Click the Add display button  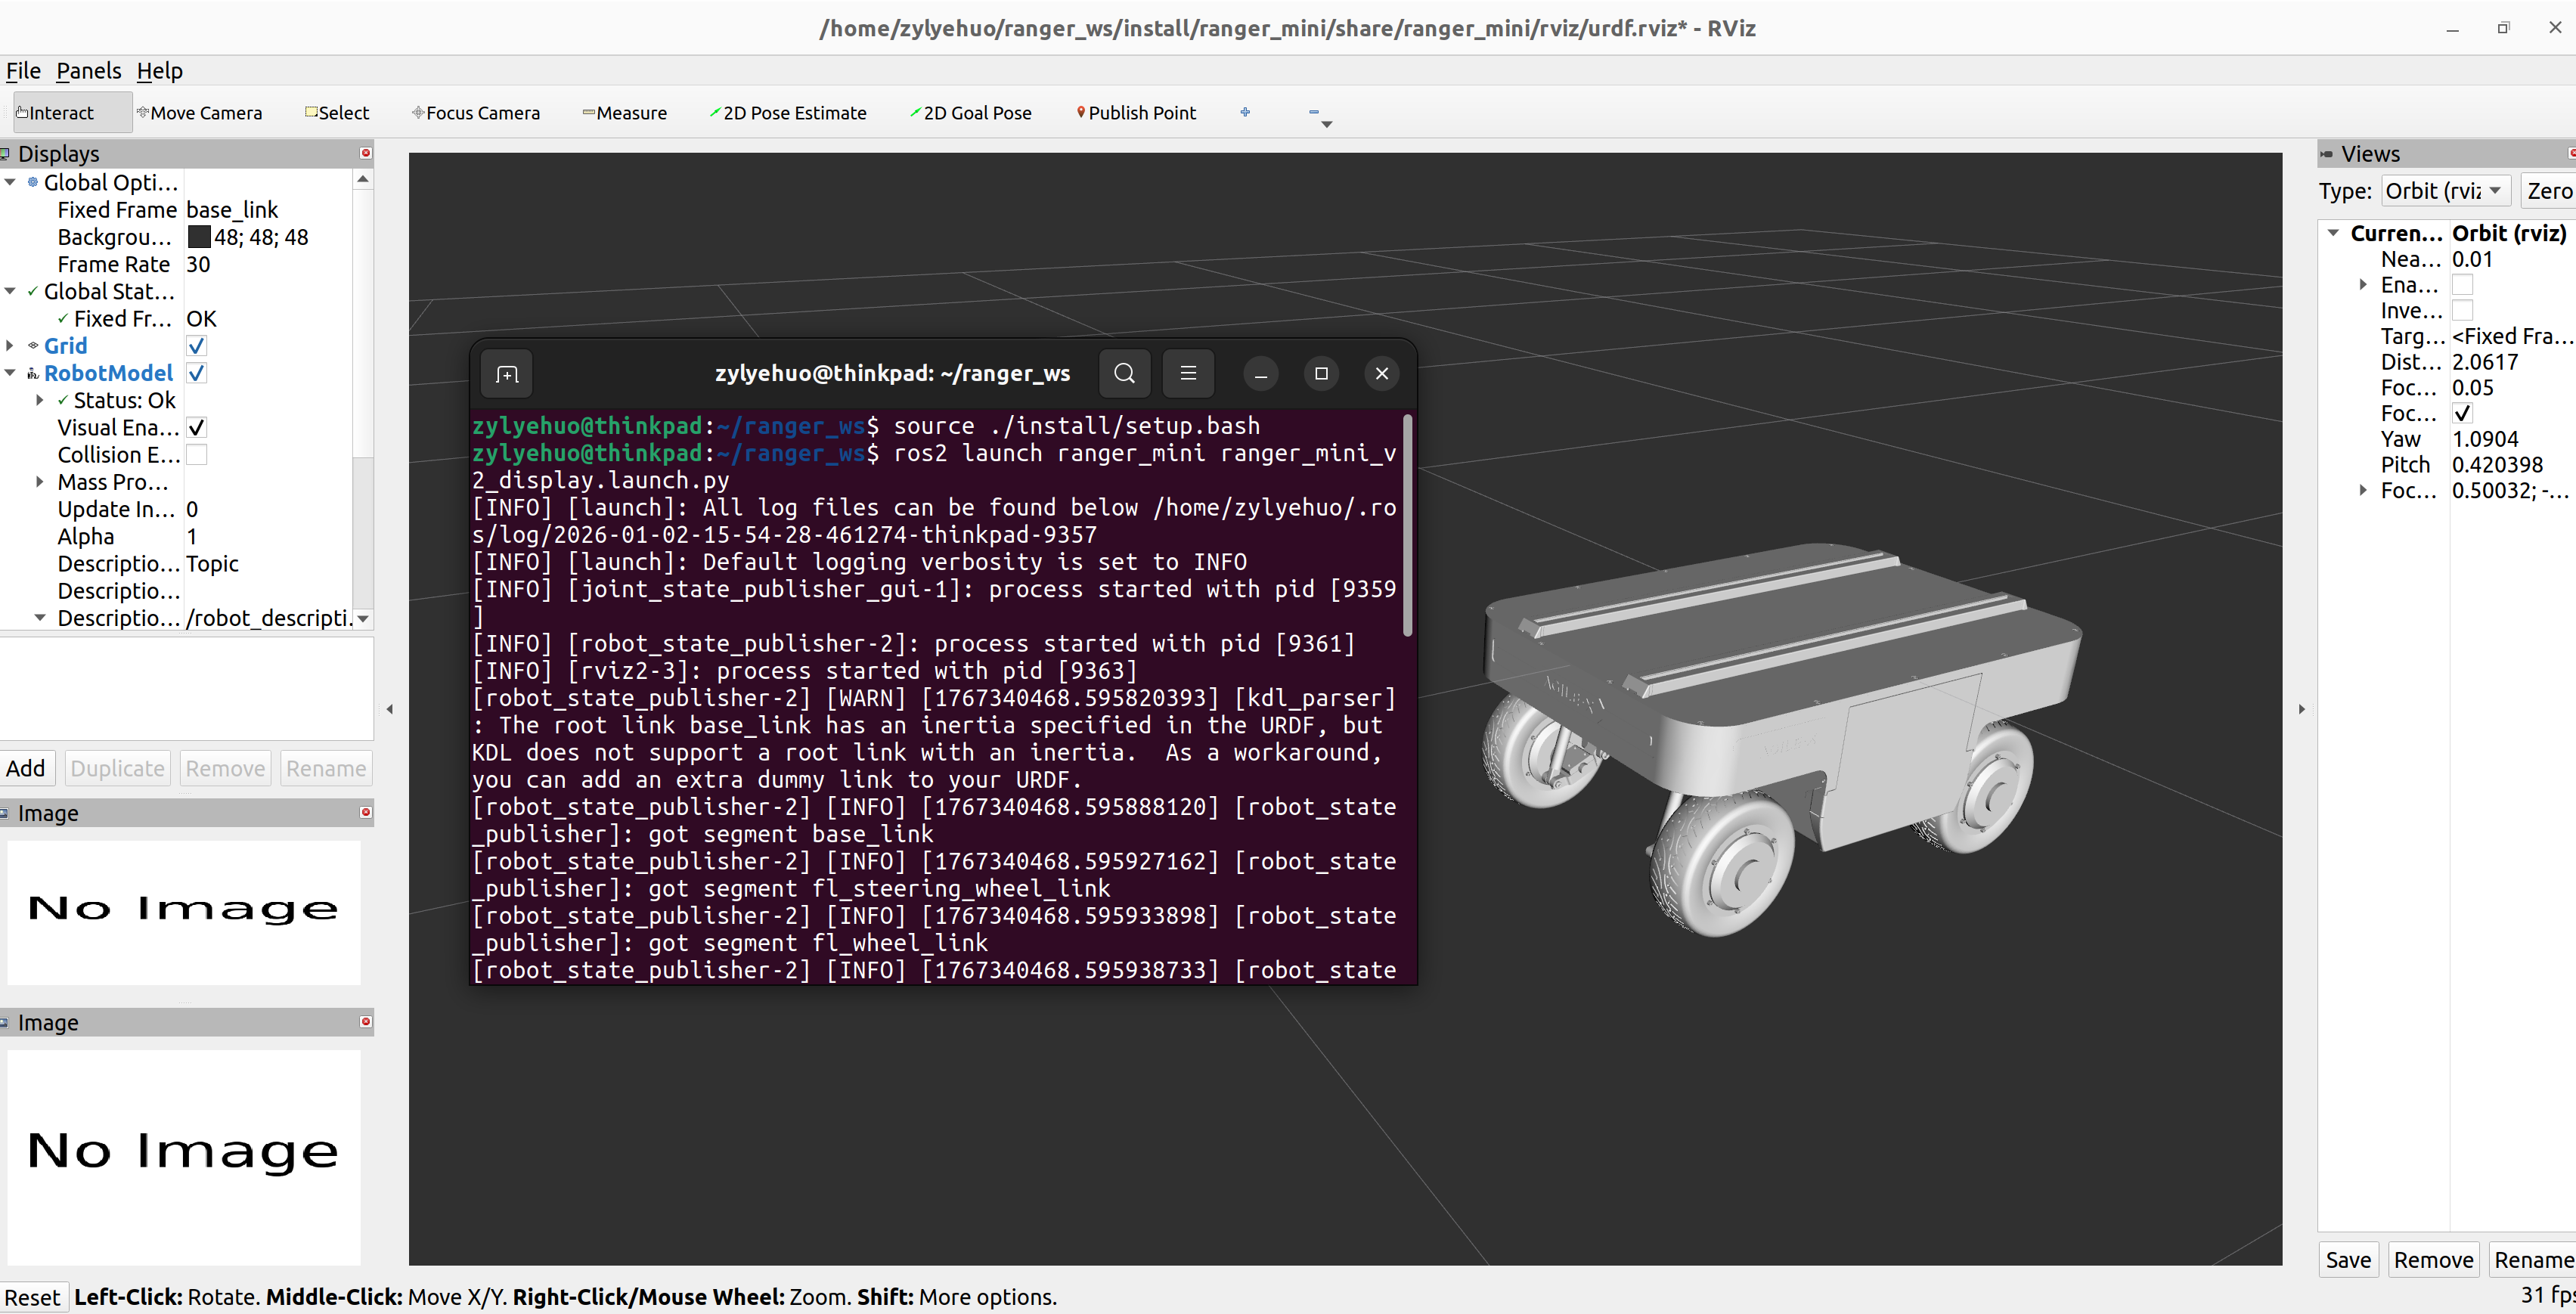tap(26, 768)
